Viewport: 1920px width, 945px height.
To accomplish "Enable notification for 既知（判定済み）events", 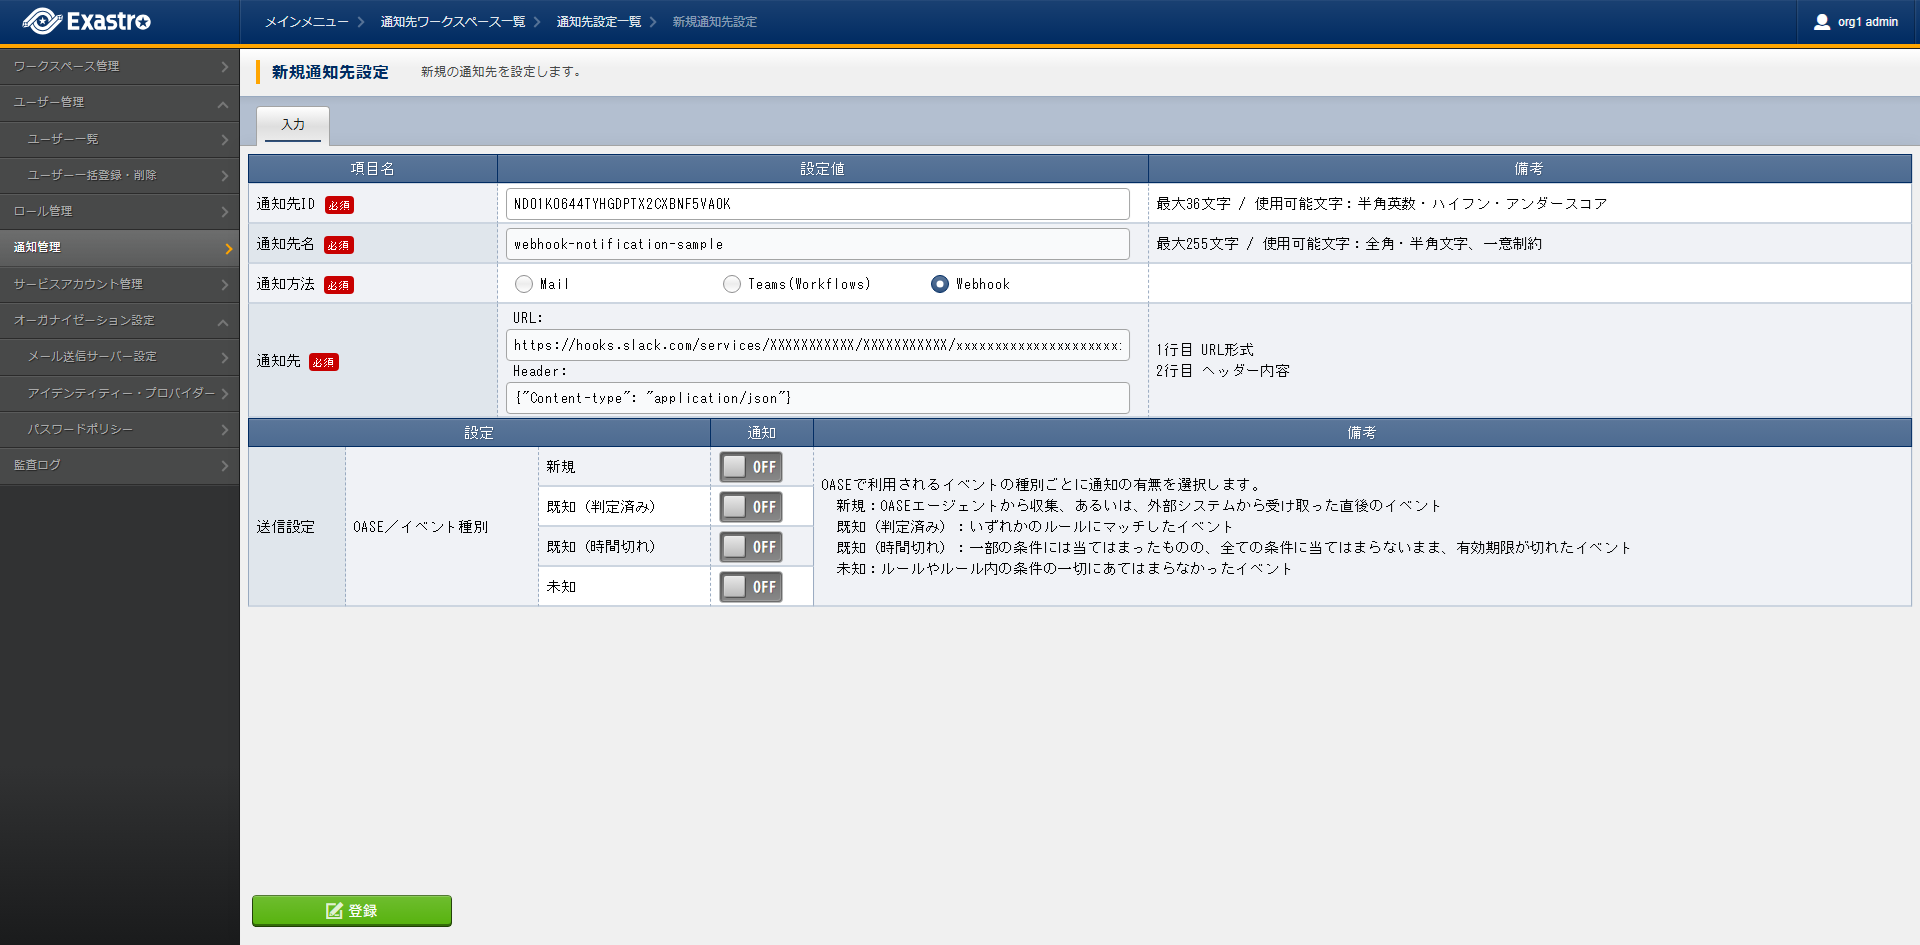I will [751, 507].
